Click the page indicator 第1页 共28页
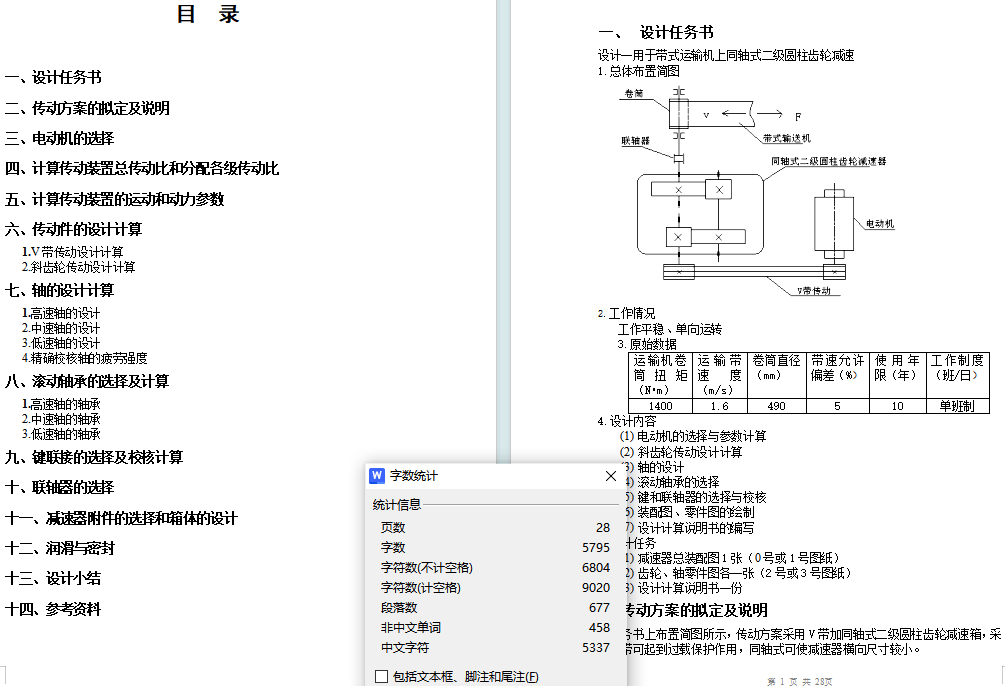This screenshot has width=1005, height=686. coord(799,680)
